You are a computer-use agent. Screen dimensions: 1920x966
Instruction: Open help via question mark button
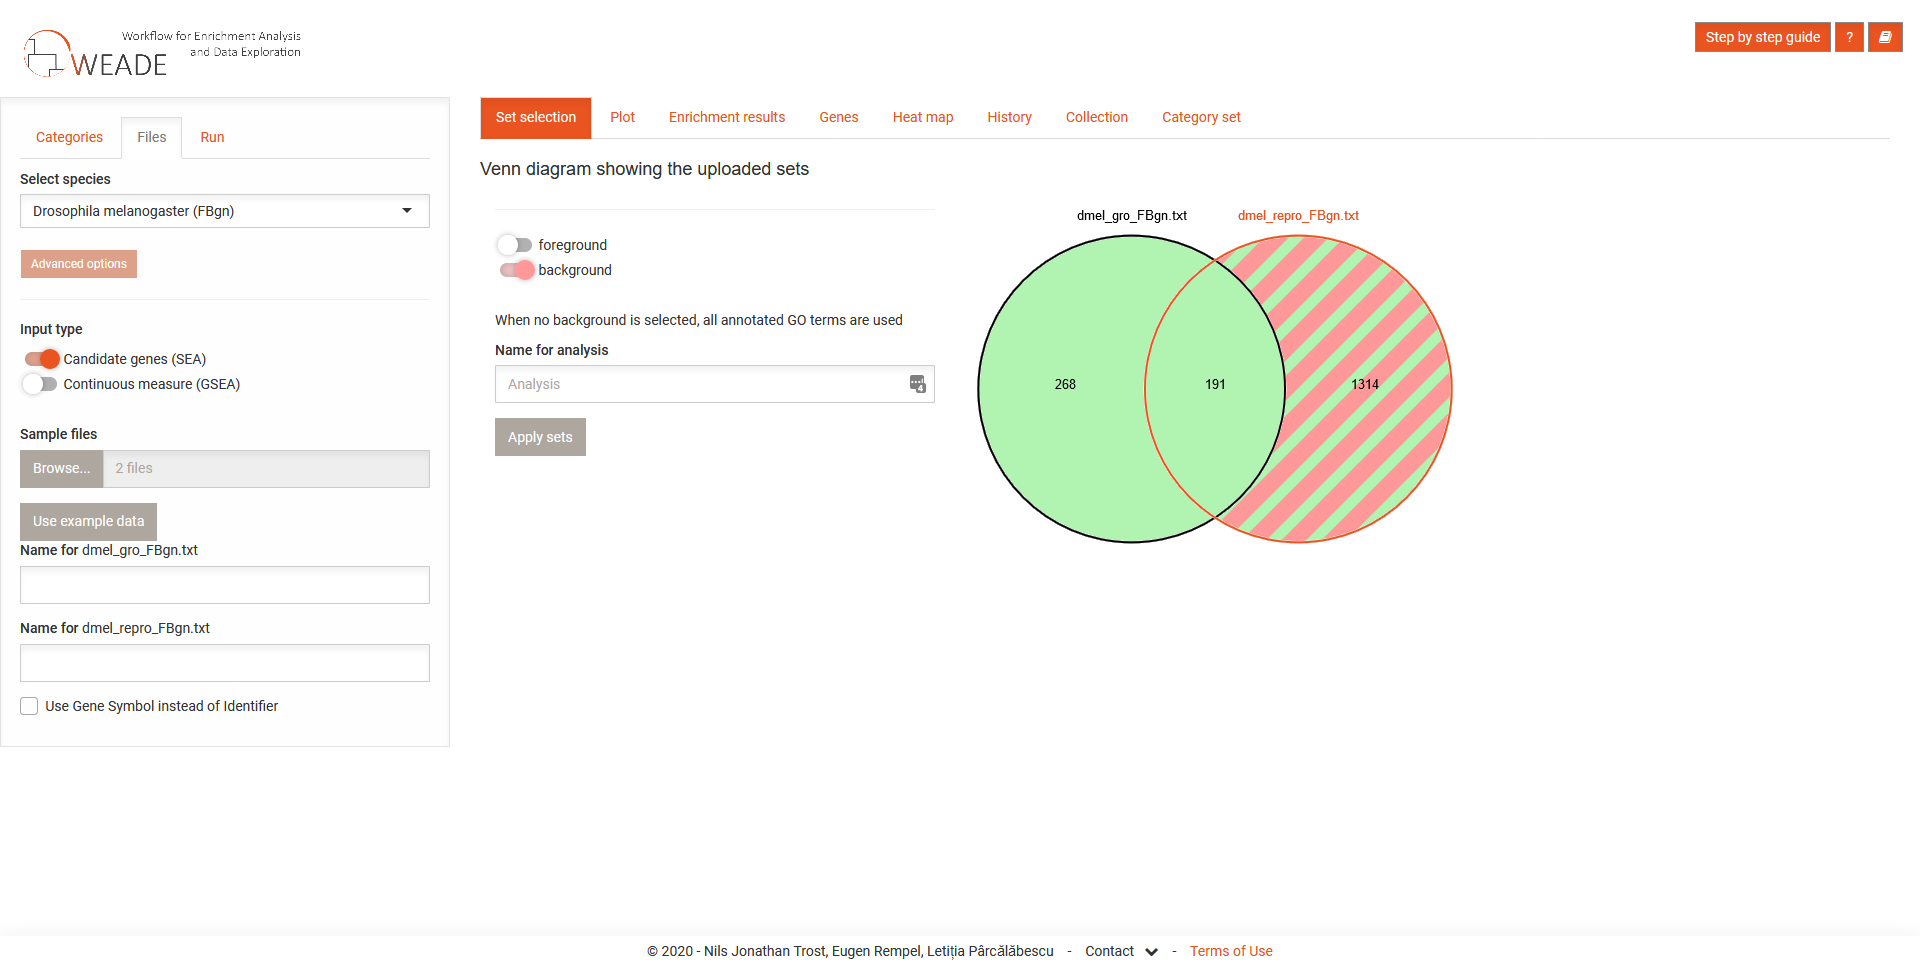[1849, 37]
